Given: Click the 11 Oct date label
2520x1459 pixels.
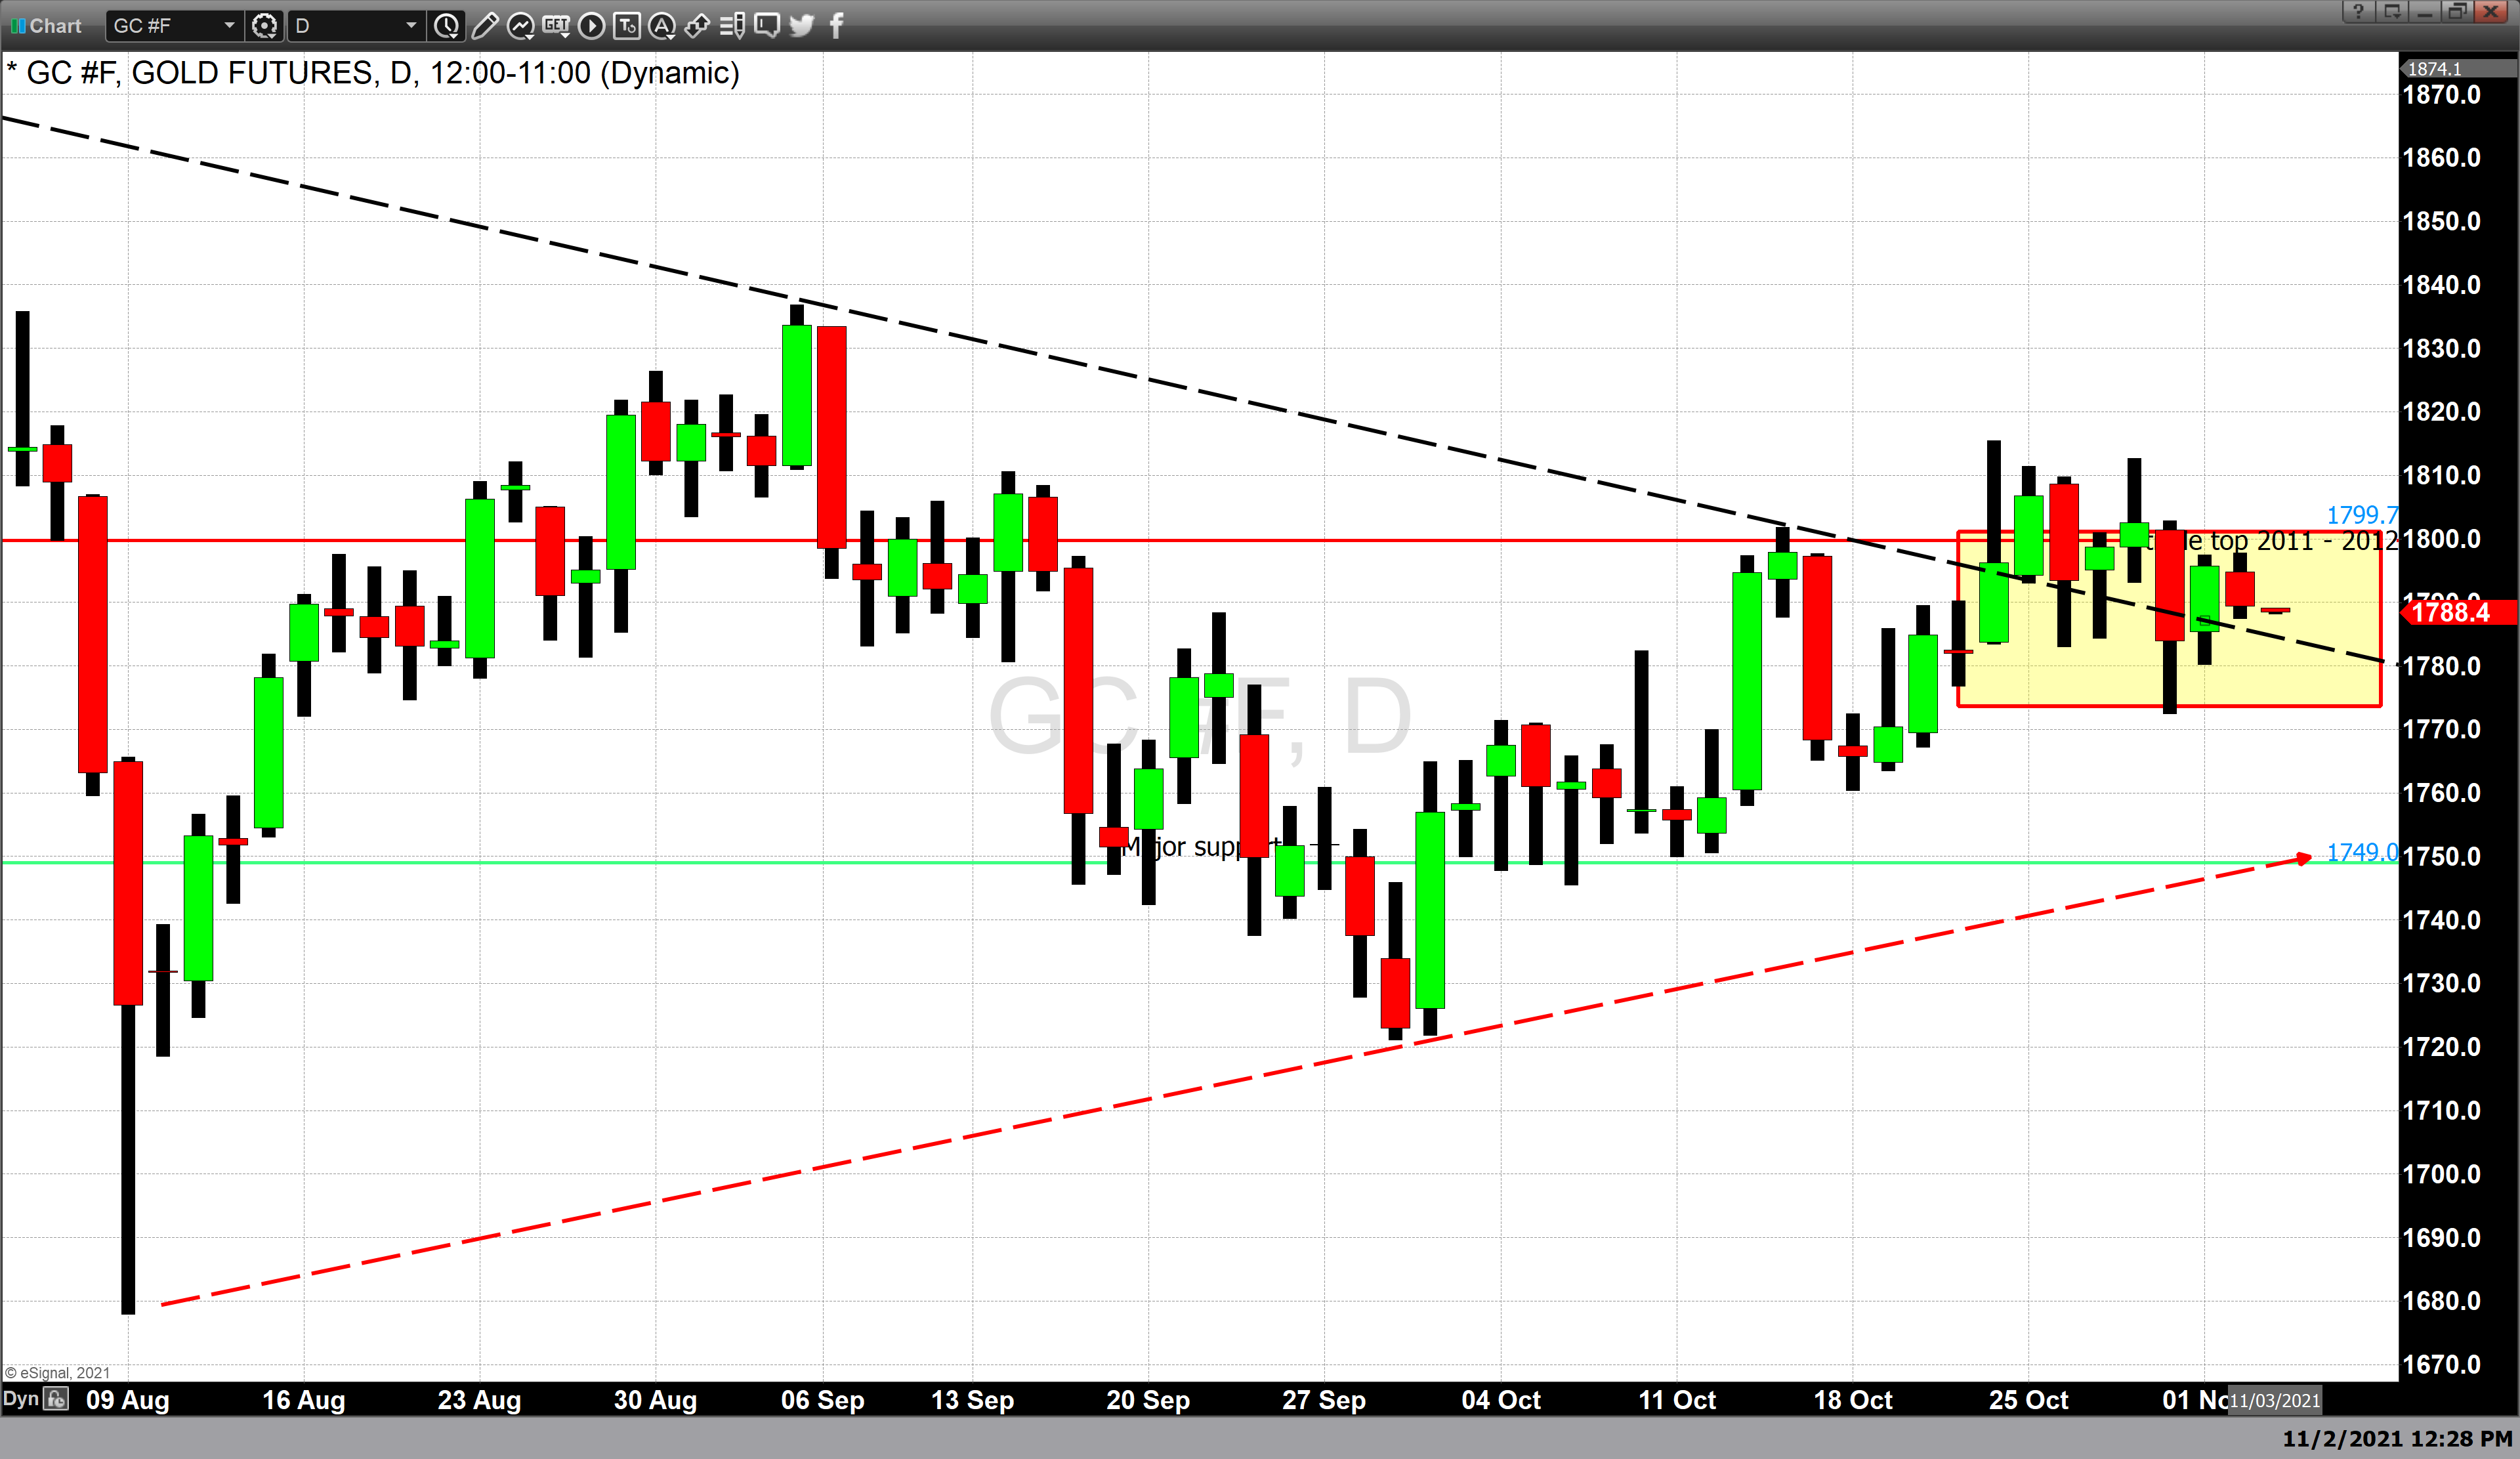Looking at the screenshot, I should pos(1677,1400).
